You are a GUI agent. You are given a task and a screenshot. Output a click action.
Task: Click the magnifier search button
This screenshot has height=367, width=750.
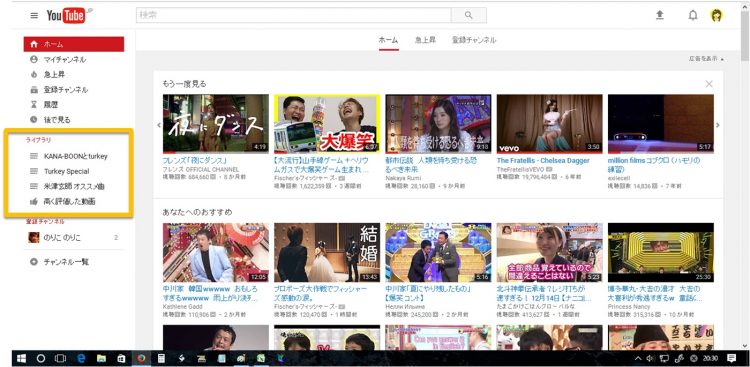coord(469,15)
